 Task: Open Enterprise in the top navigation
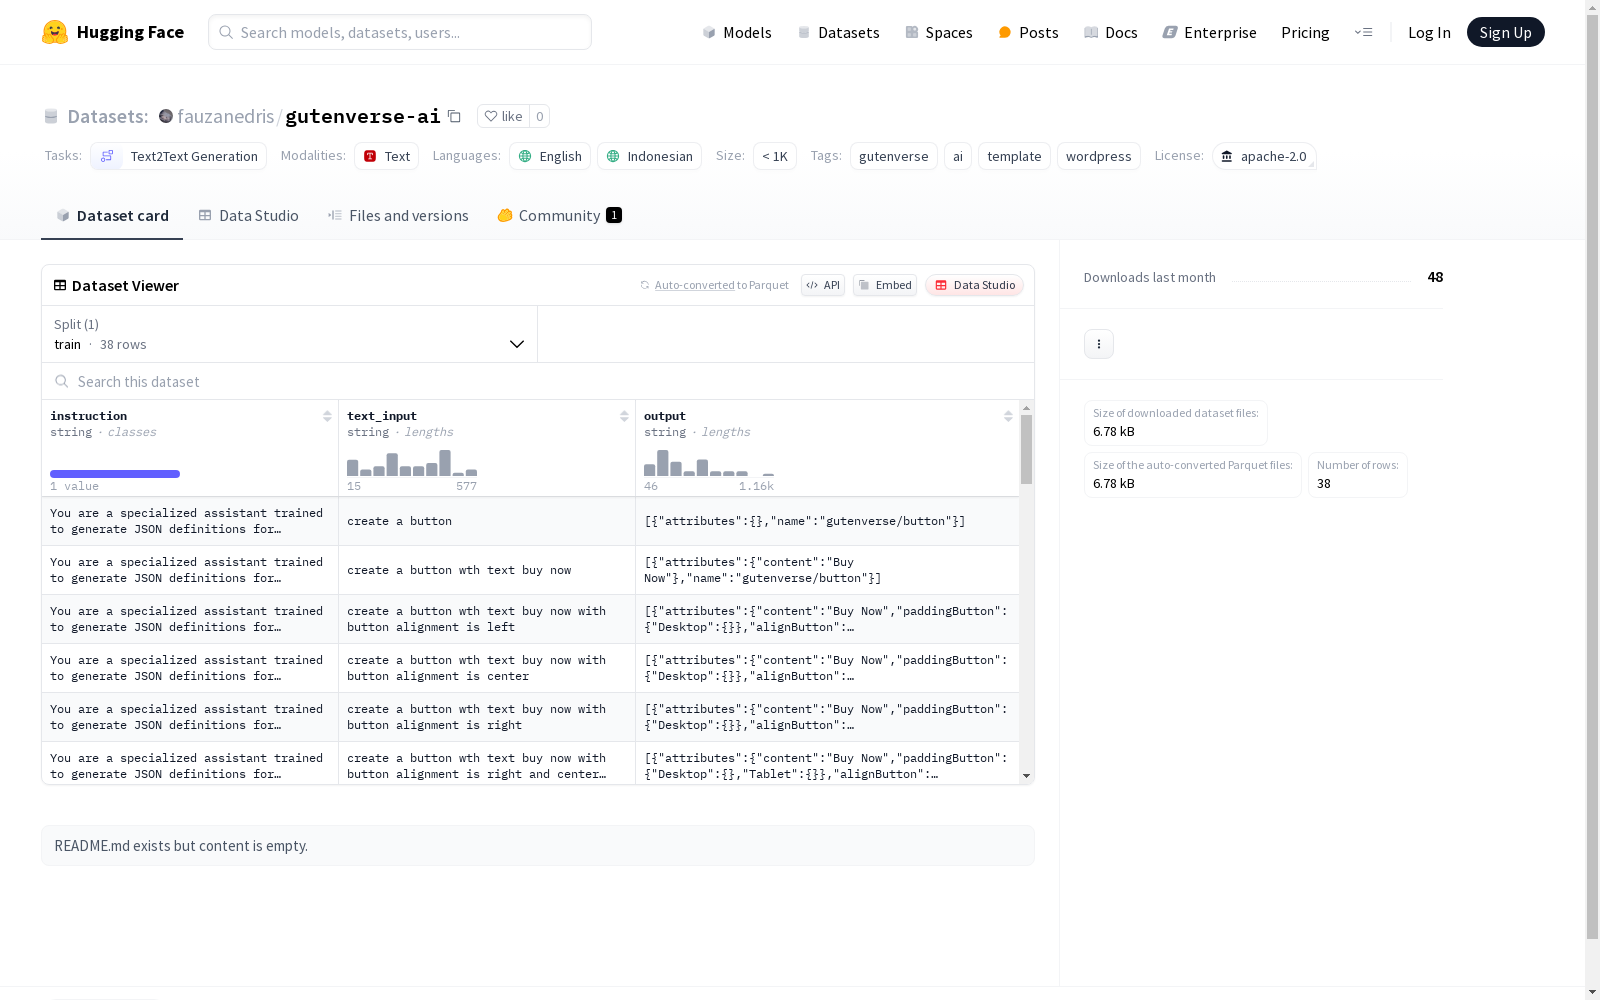tap(1210, 32)
